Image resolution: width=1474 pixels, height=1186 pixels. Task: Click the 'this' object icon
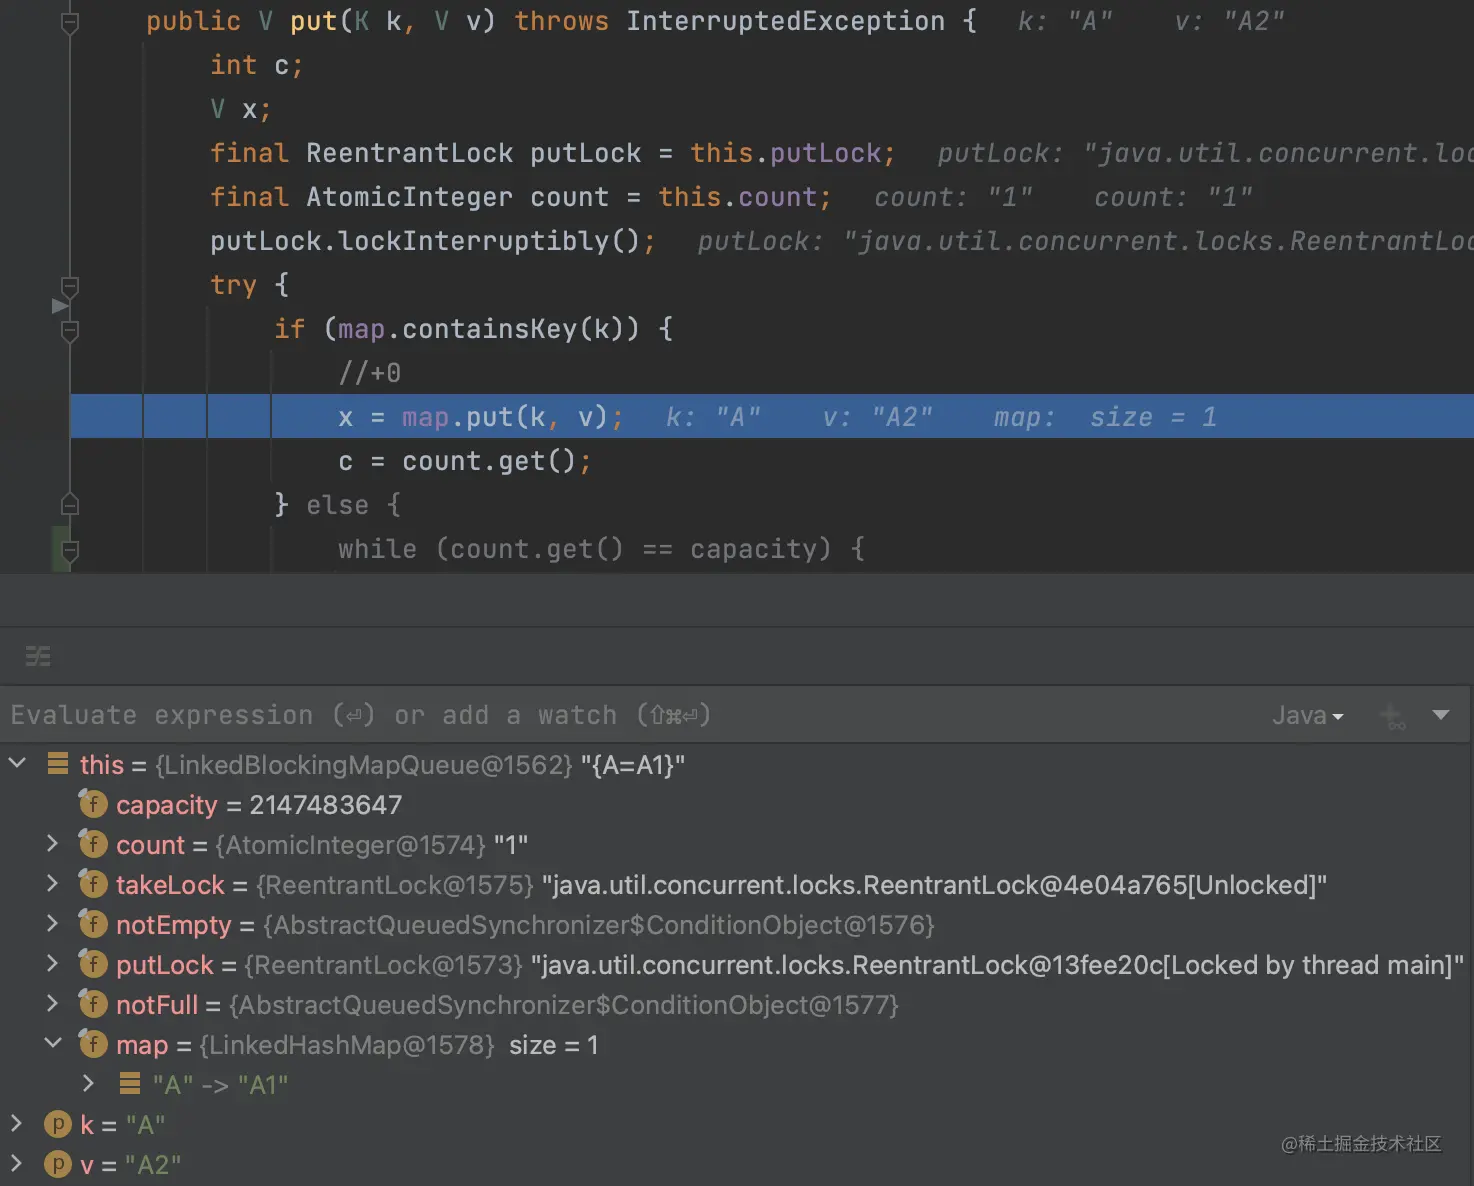pos(58,764)
